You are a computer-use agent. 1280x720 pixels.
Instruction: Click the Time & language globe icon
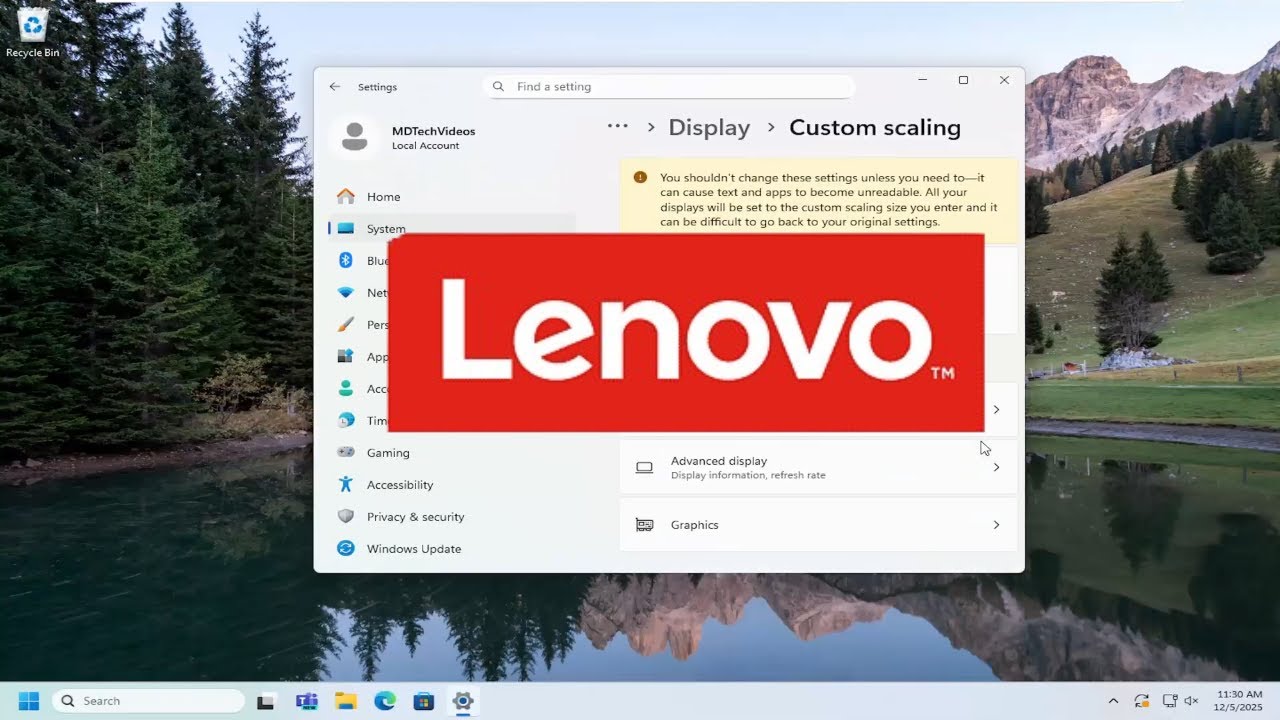pos(346,421)
